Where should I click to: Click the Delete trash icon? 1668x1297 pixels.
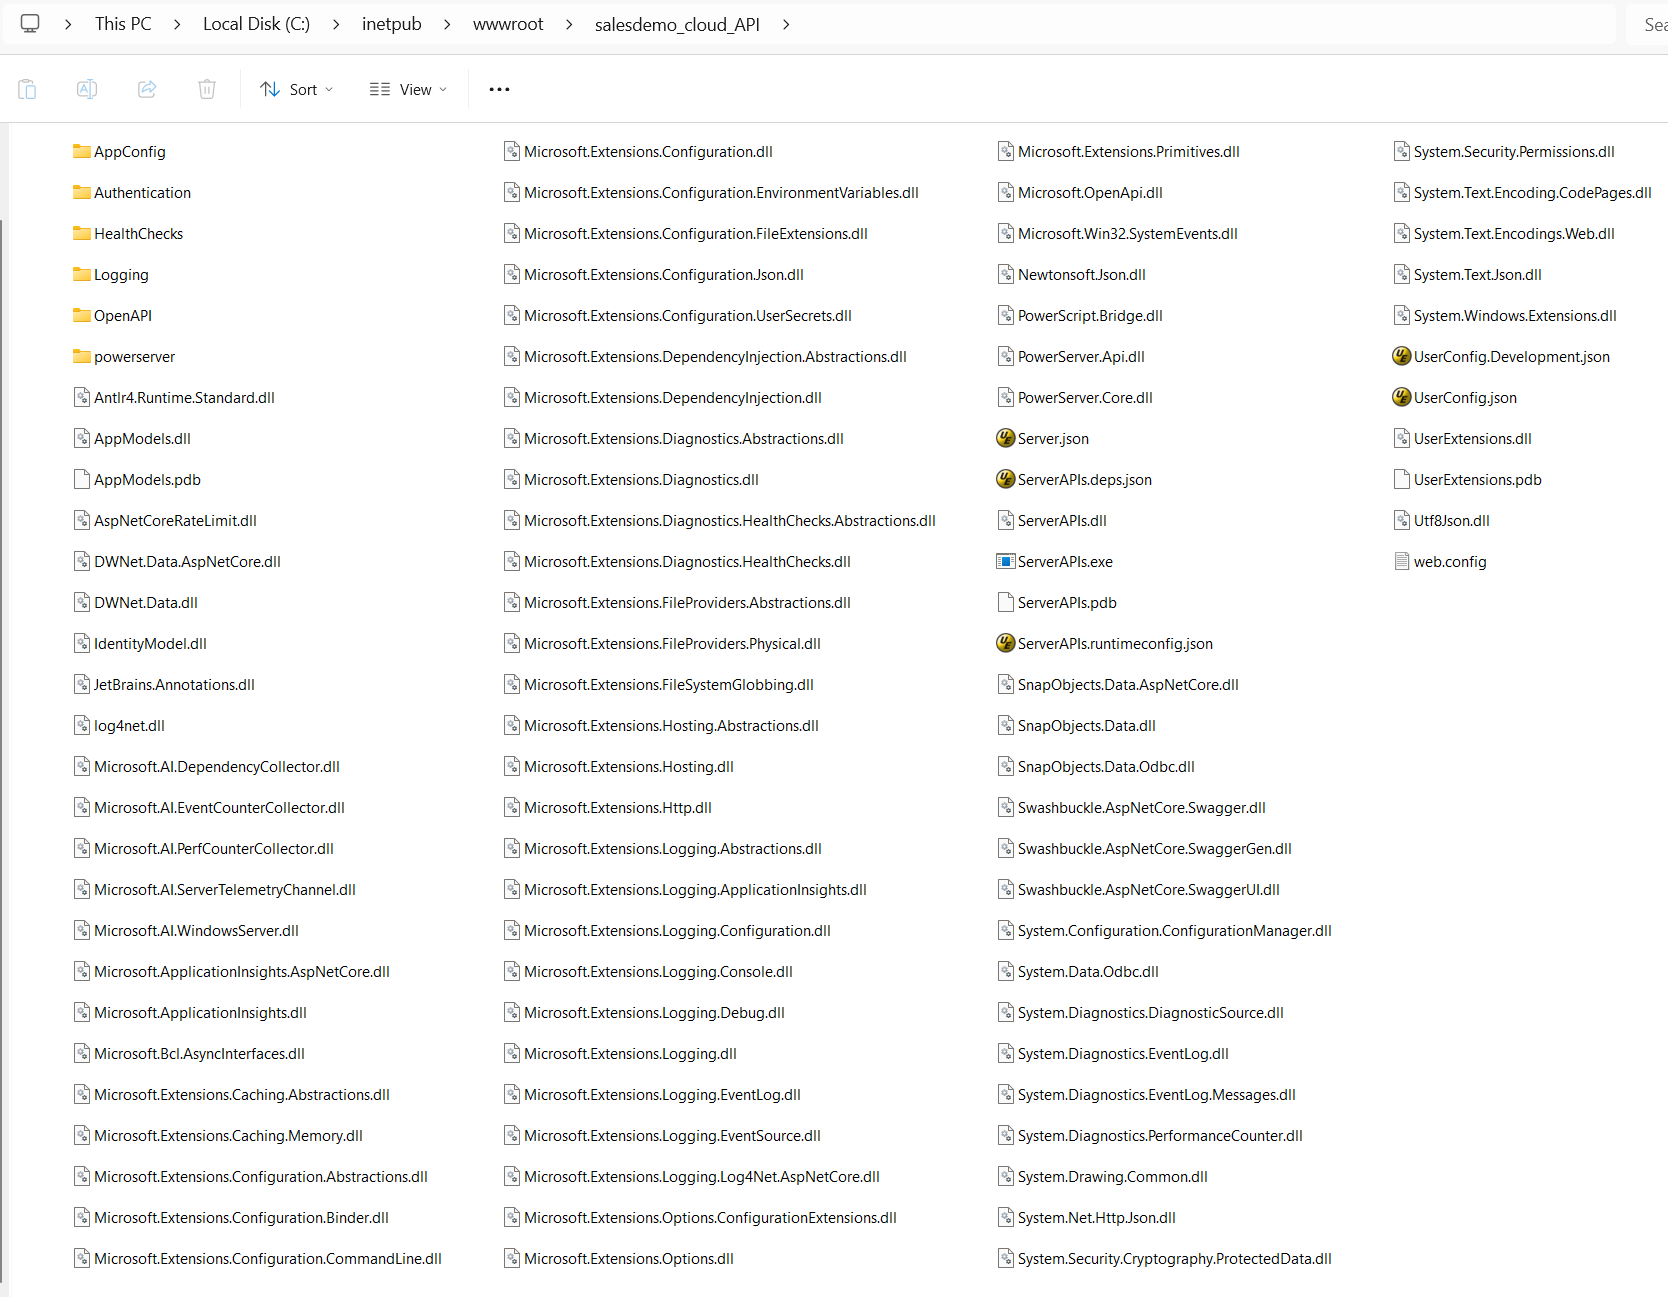point(207,89)
